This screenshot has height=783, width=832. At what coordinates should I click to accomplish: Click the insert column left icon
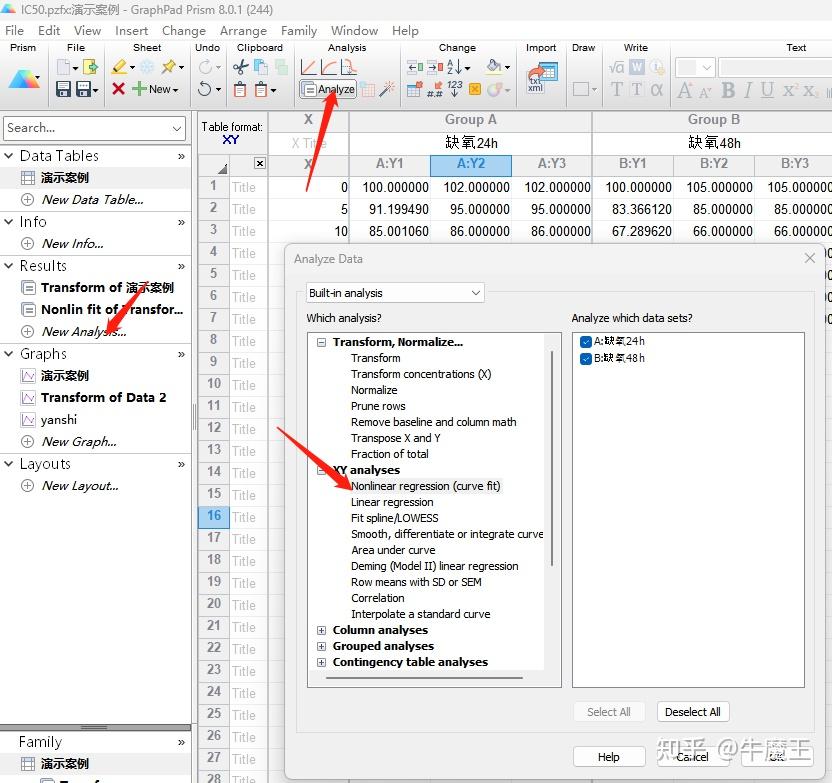[x=415, y=67]
